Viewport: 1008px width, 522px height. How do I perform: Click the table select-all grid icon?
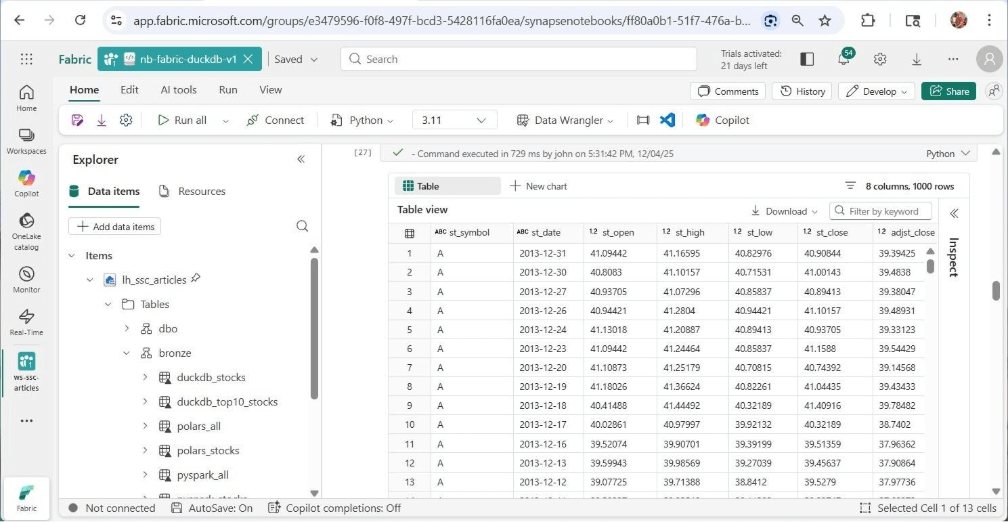click(410, 233)
